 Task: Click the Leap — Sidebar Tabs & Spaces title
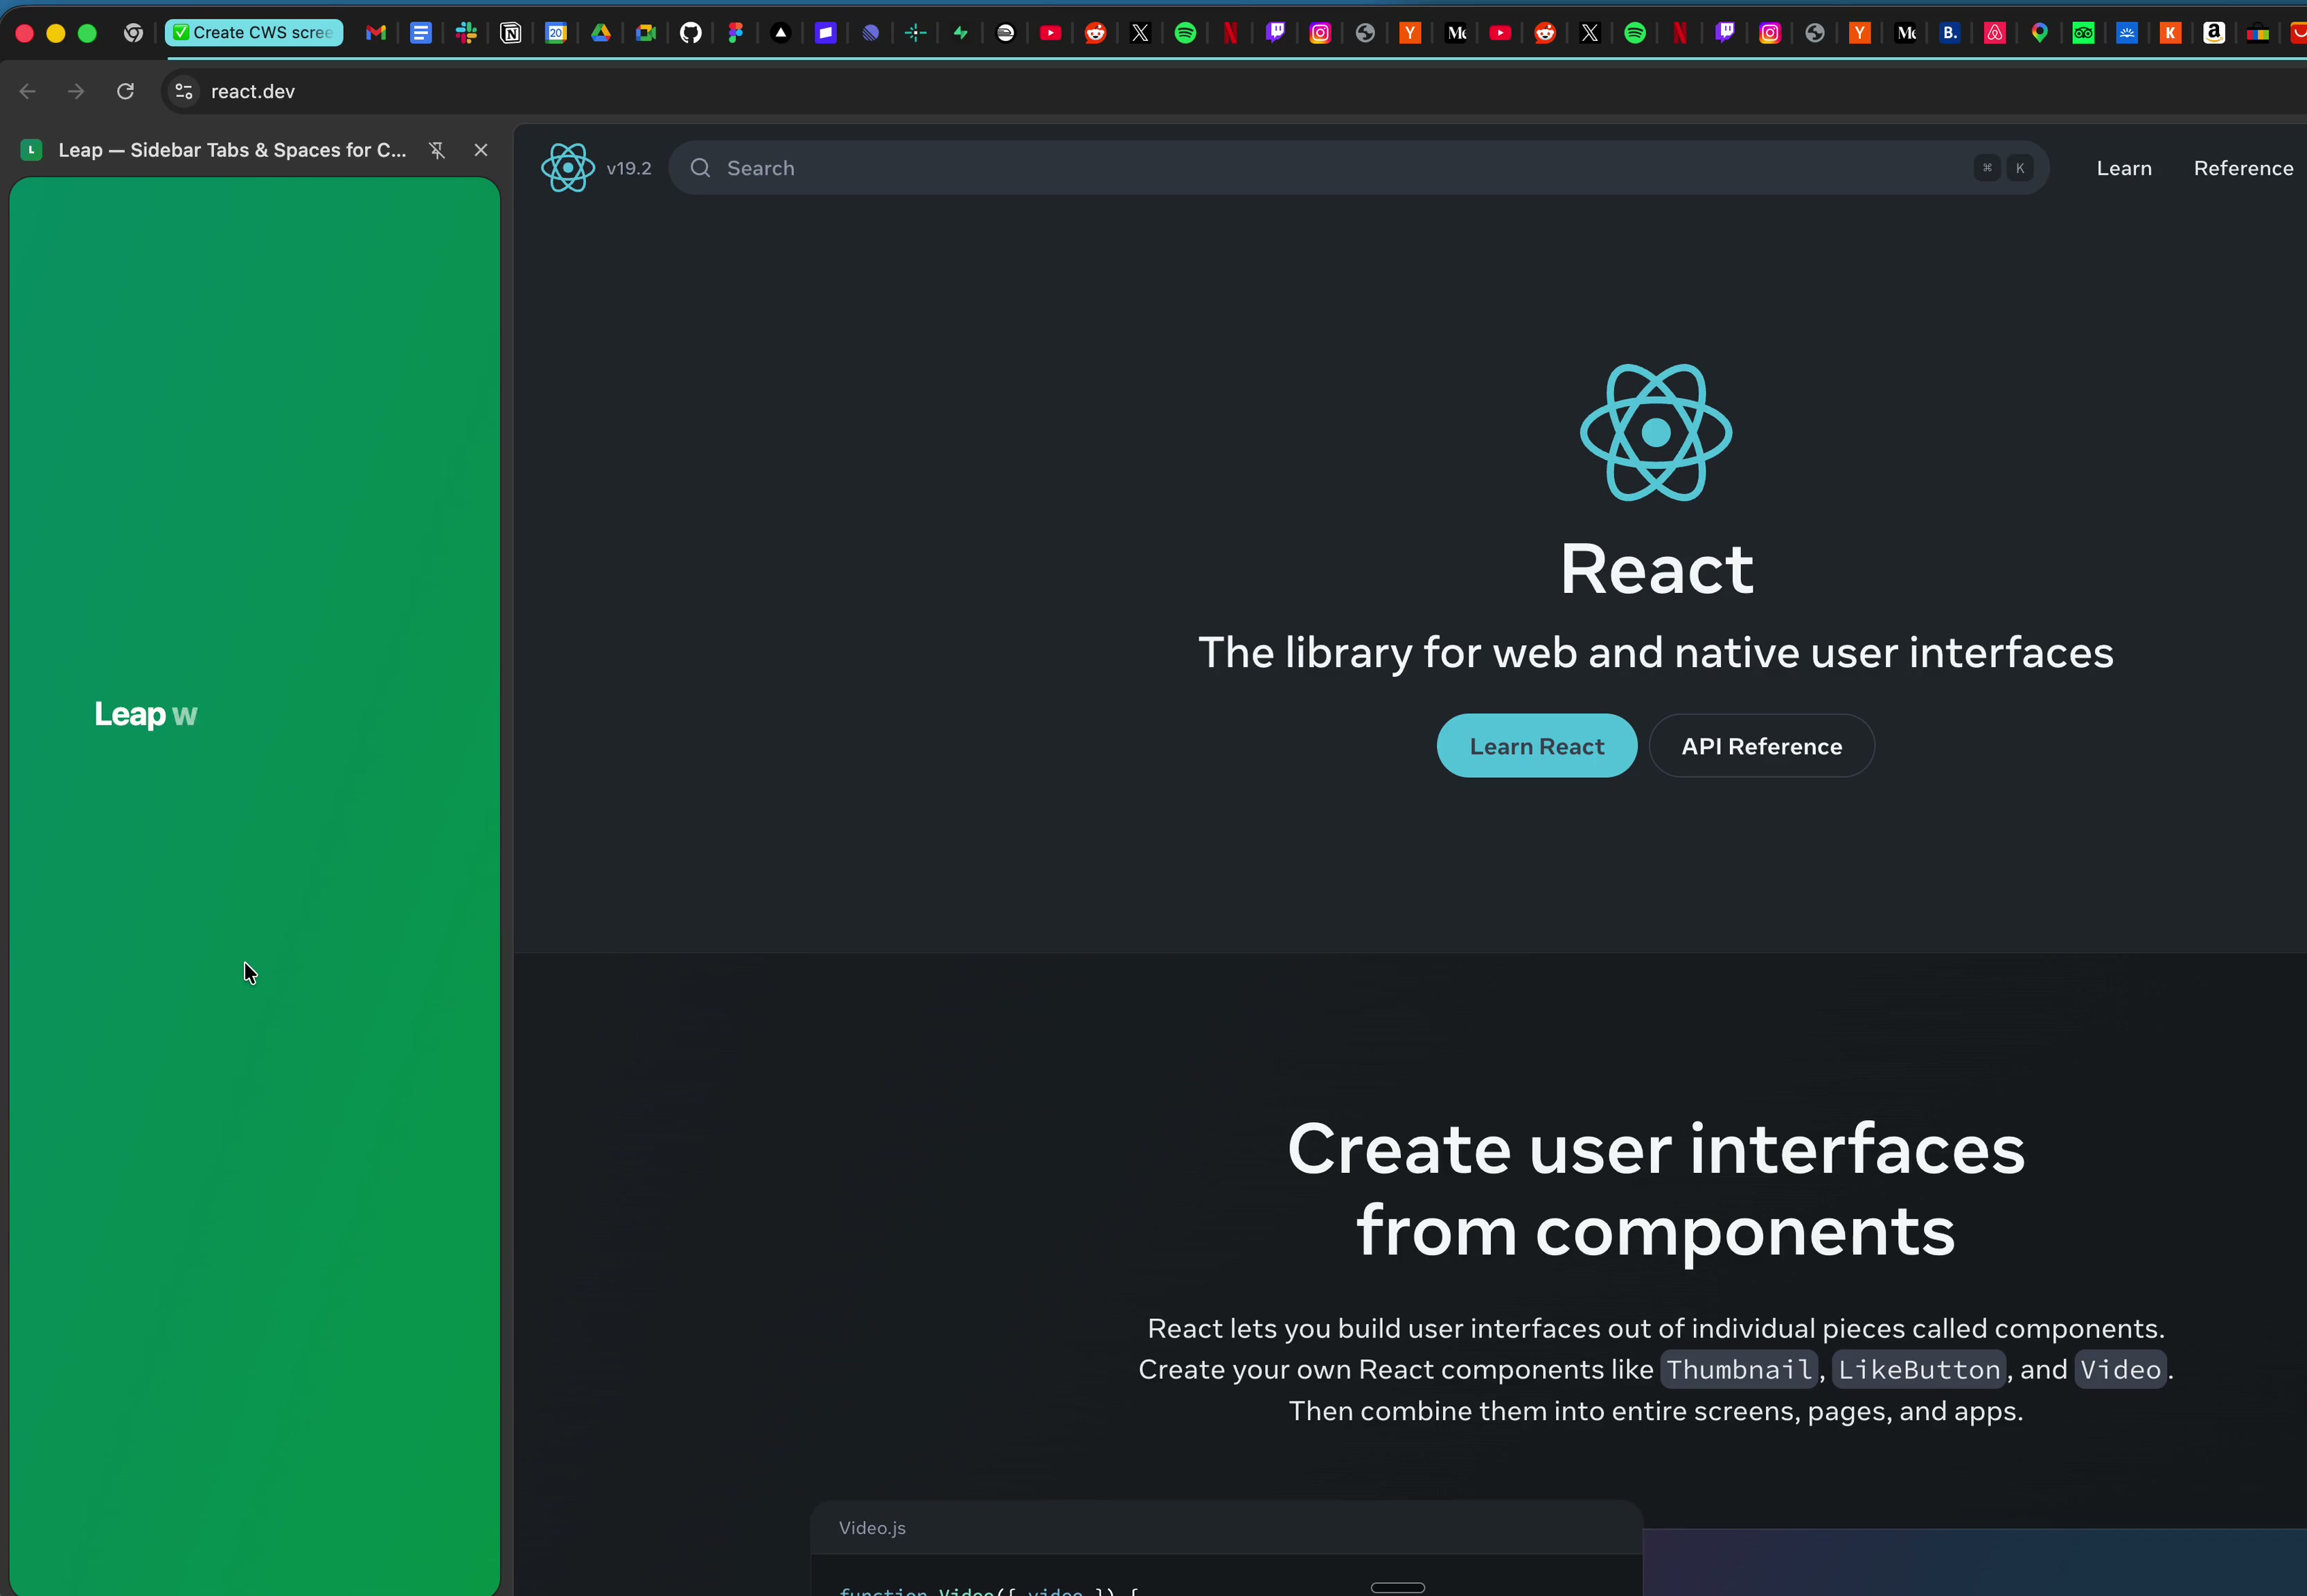[x=232, y=150]
